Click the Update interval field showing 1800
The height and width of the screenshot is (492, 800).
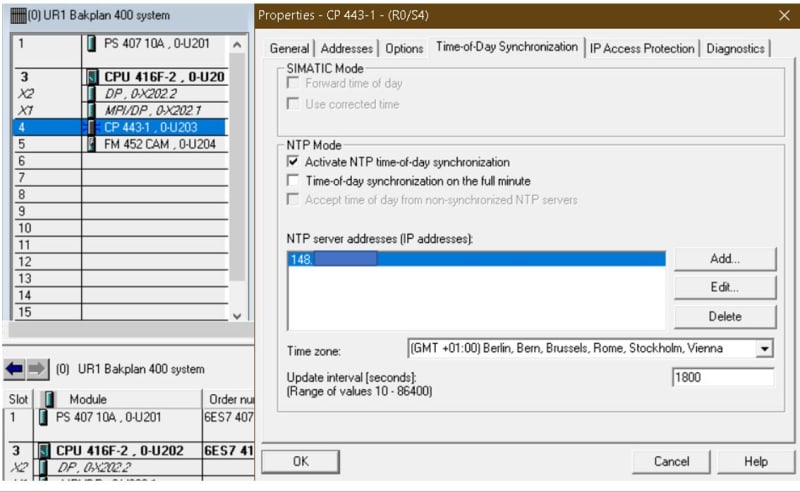pos(723,378)
